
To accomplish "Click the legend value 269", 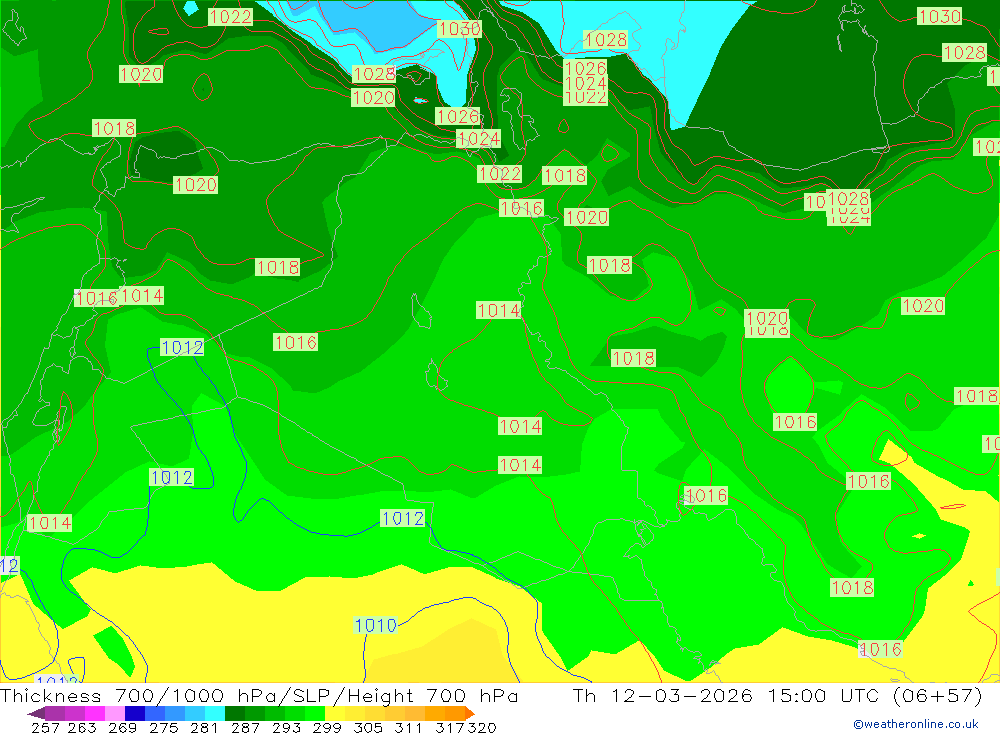I will pos(122,727).
